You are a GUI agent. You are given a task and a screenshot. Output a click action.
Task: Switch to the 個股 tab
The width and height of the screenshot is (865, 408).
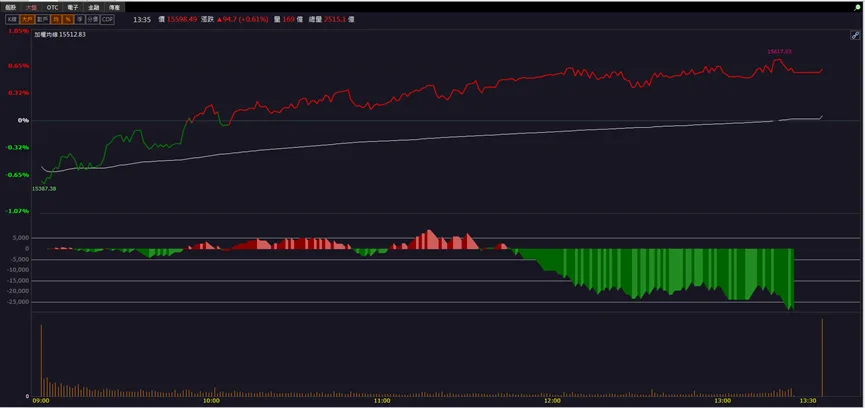pos(10,8)
